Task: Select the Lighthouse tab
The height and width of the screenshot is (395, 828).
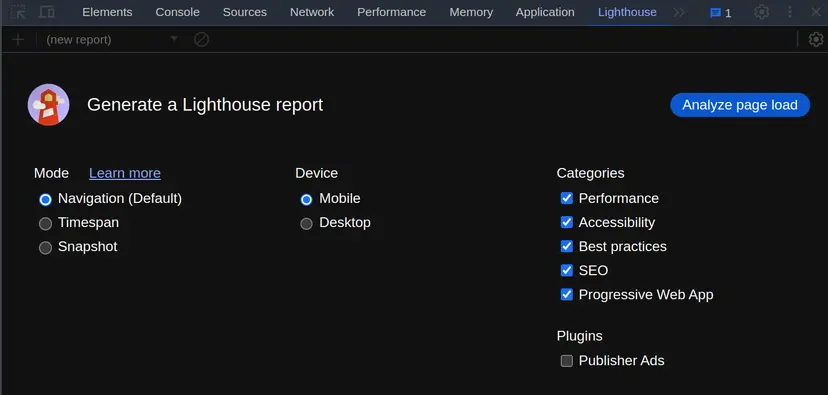Action: pyautogui.click(x=627, y=12)
